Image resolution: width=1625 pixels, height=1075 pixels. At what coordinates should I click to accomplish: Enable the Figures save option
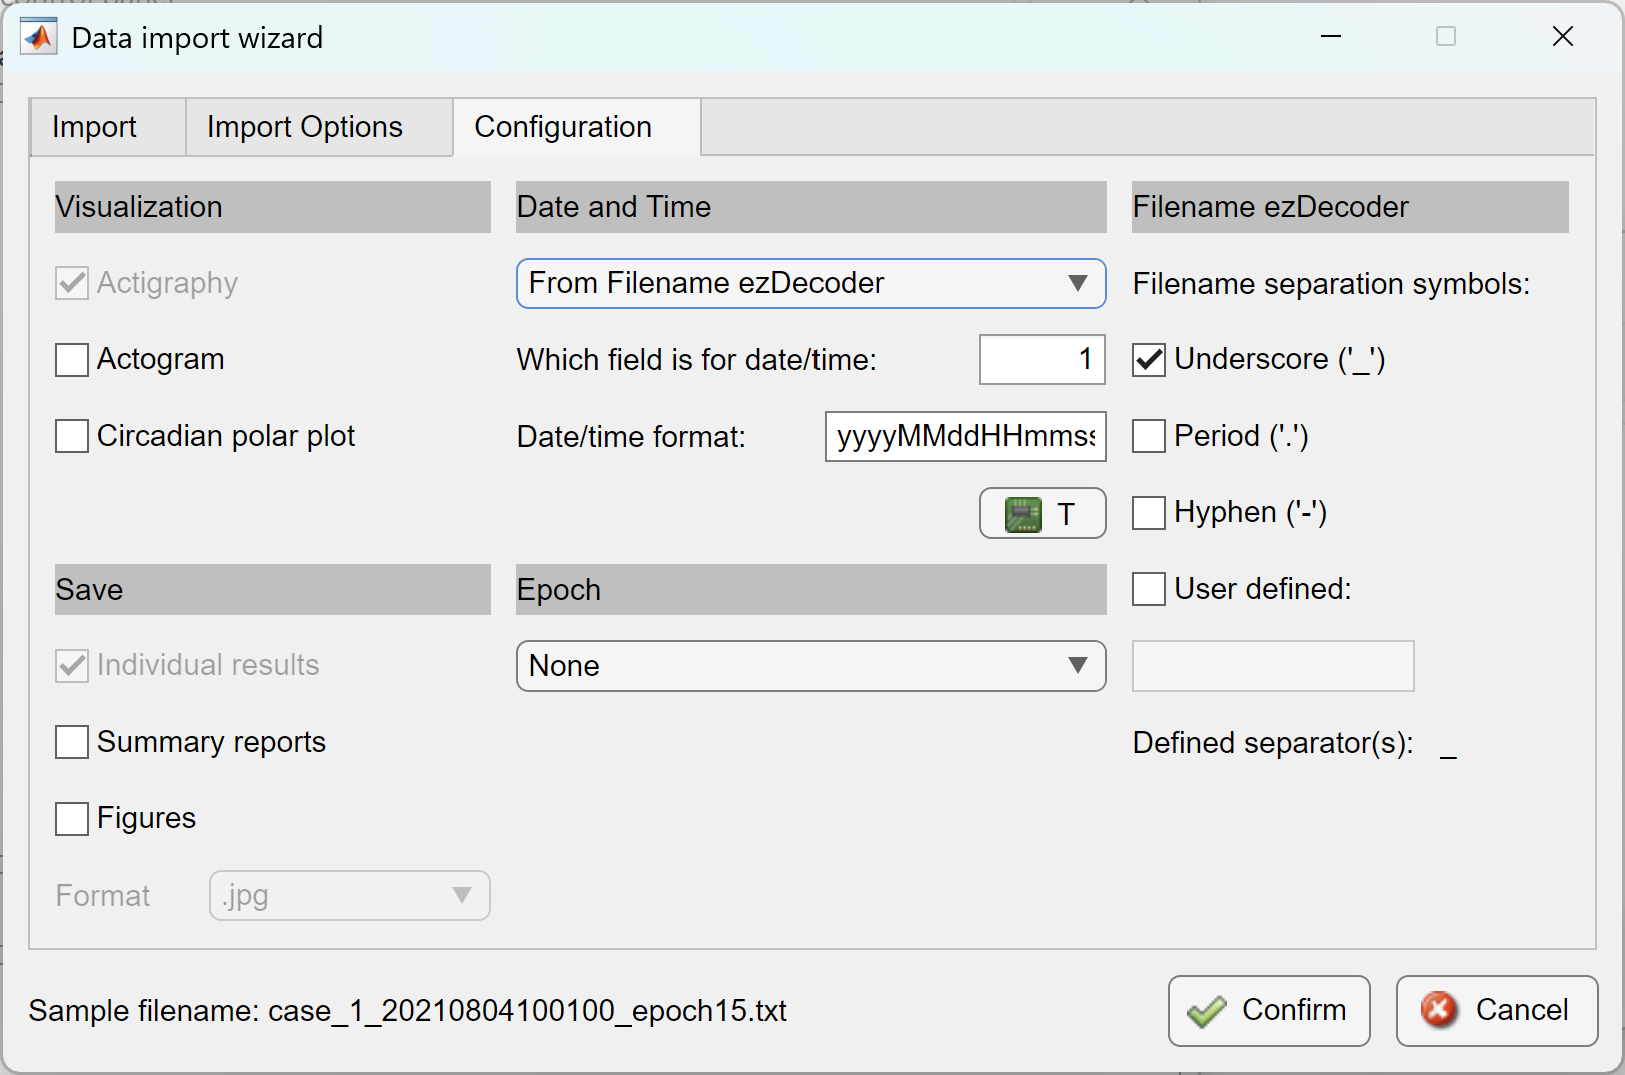pyautogui.click(x=71, y=818)
